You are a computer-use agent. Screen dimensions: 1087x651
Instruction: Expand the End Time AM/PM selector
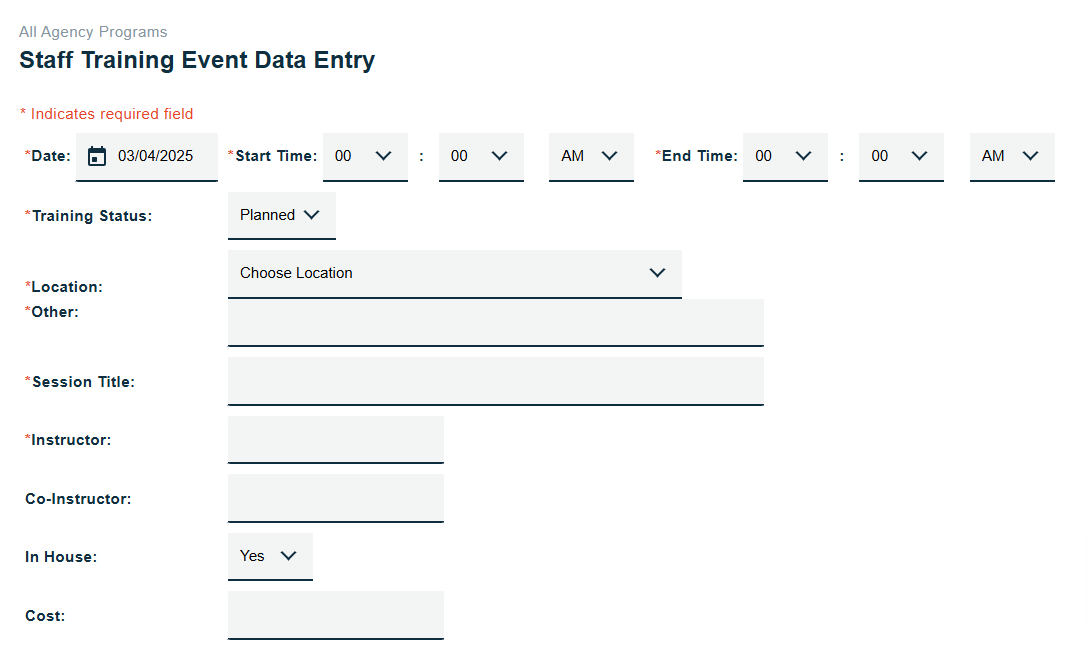[1012, 156]
